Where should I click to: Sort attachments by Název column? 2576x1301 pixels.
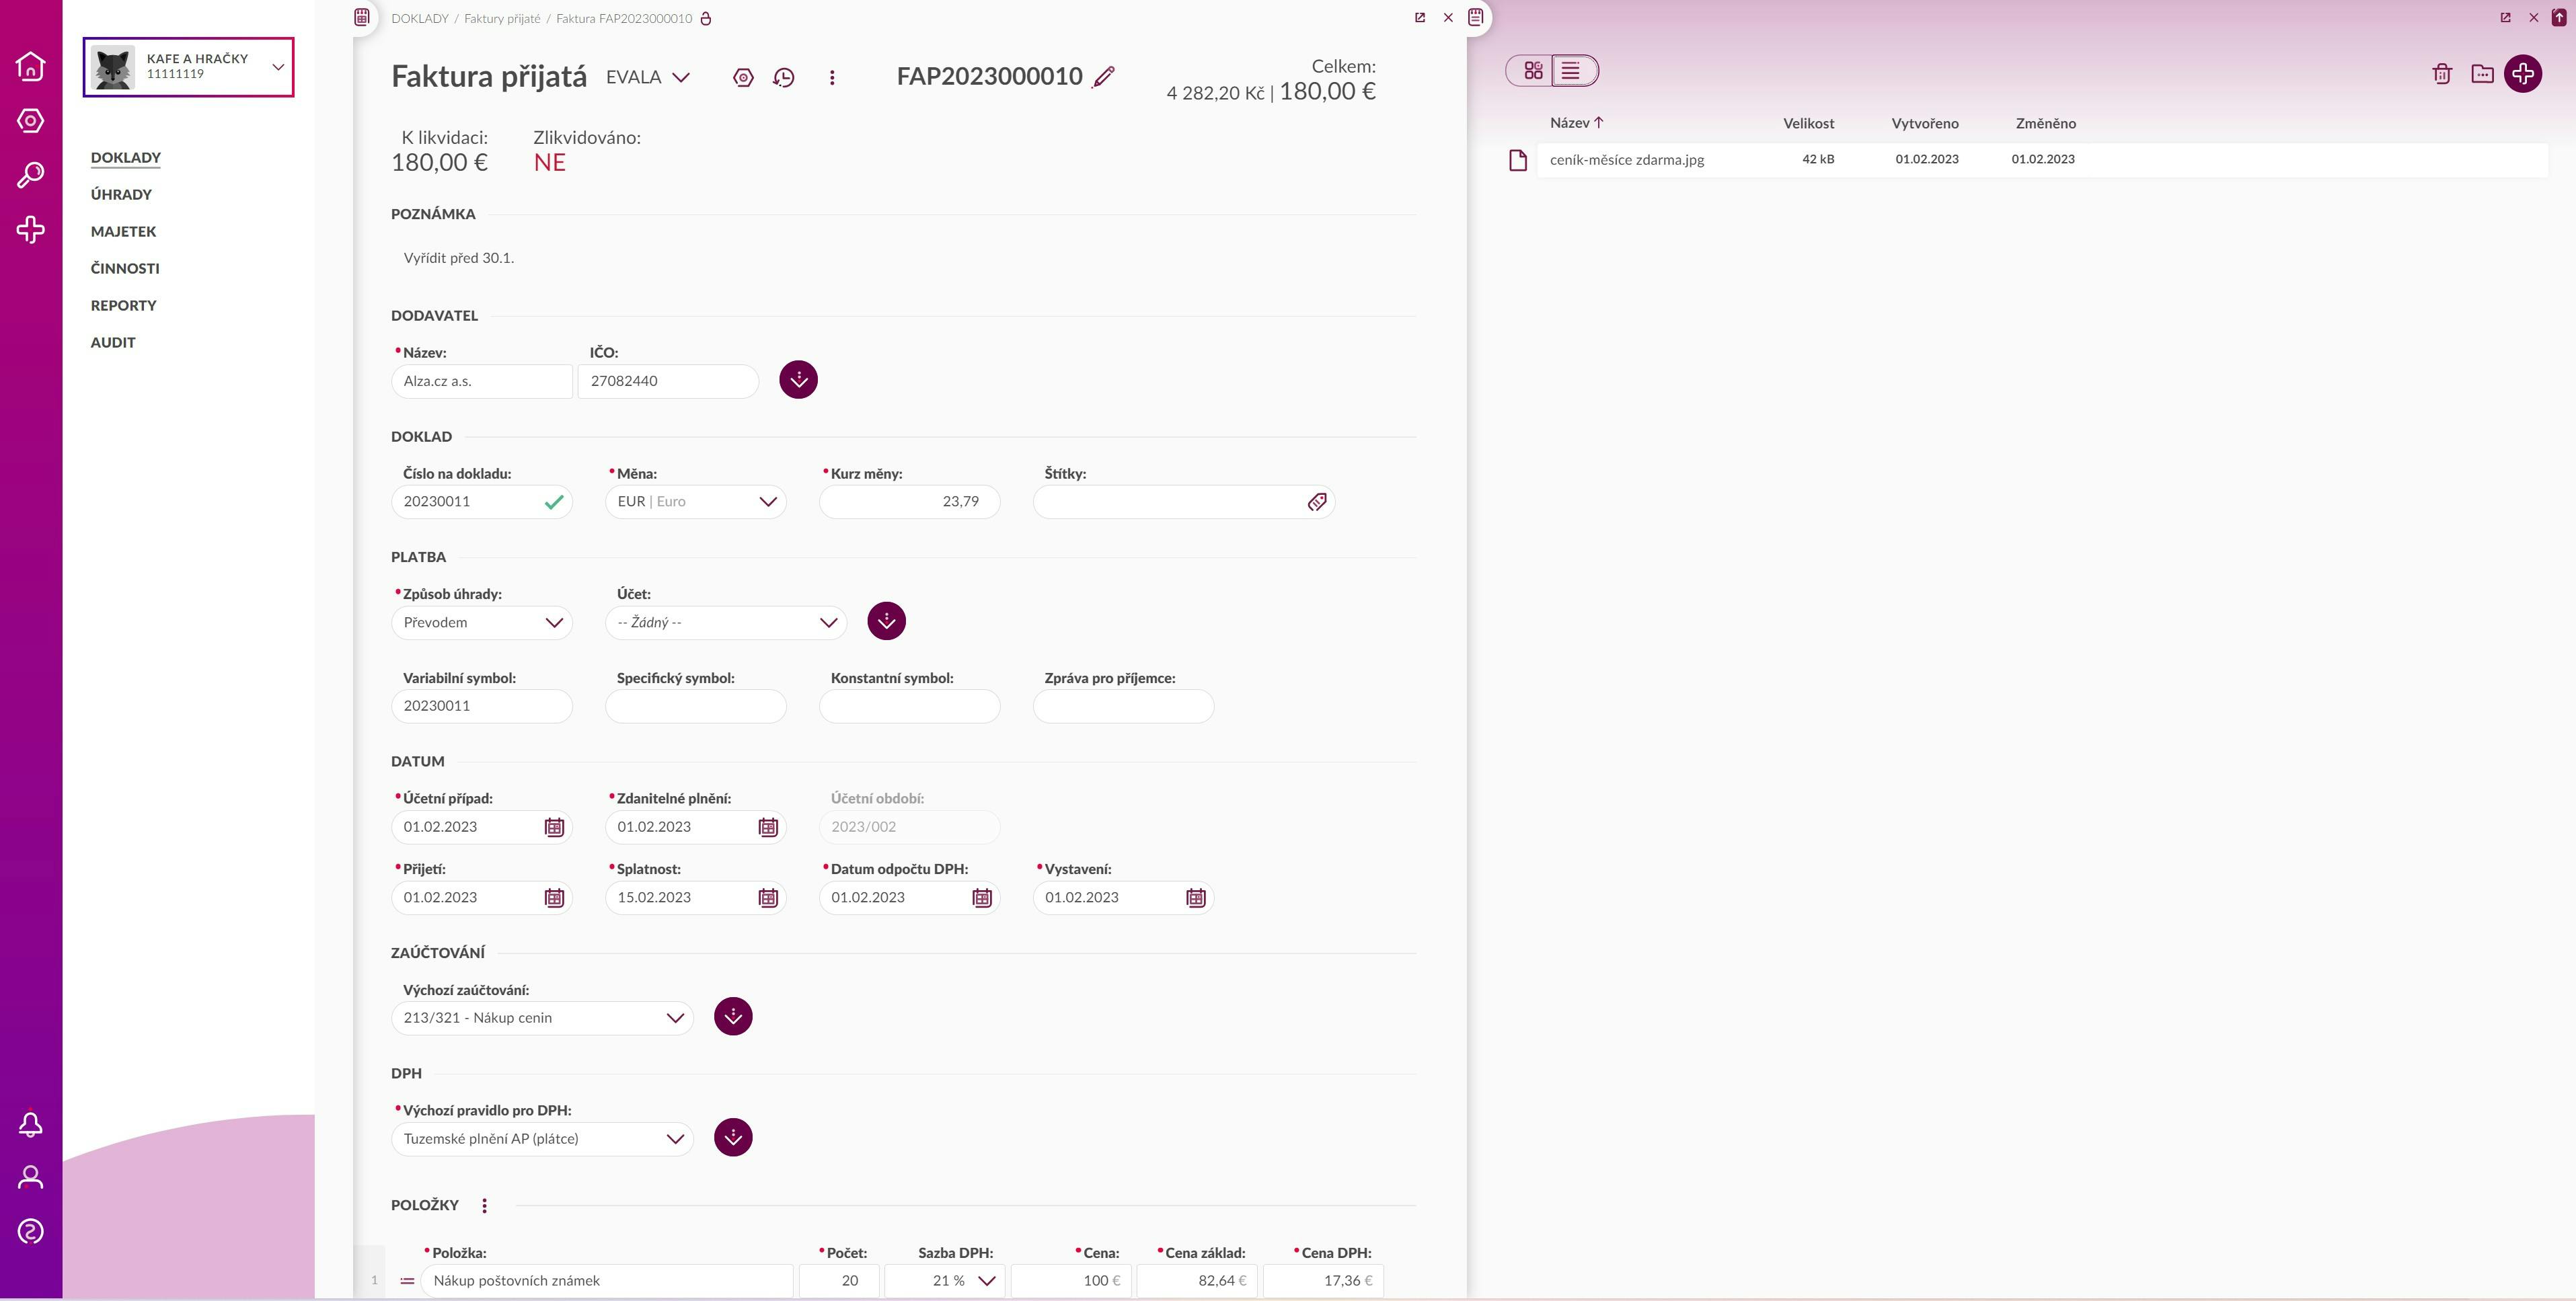click(x=1576, y=123)
